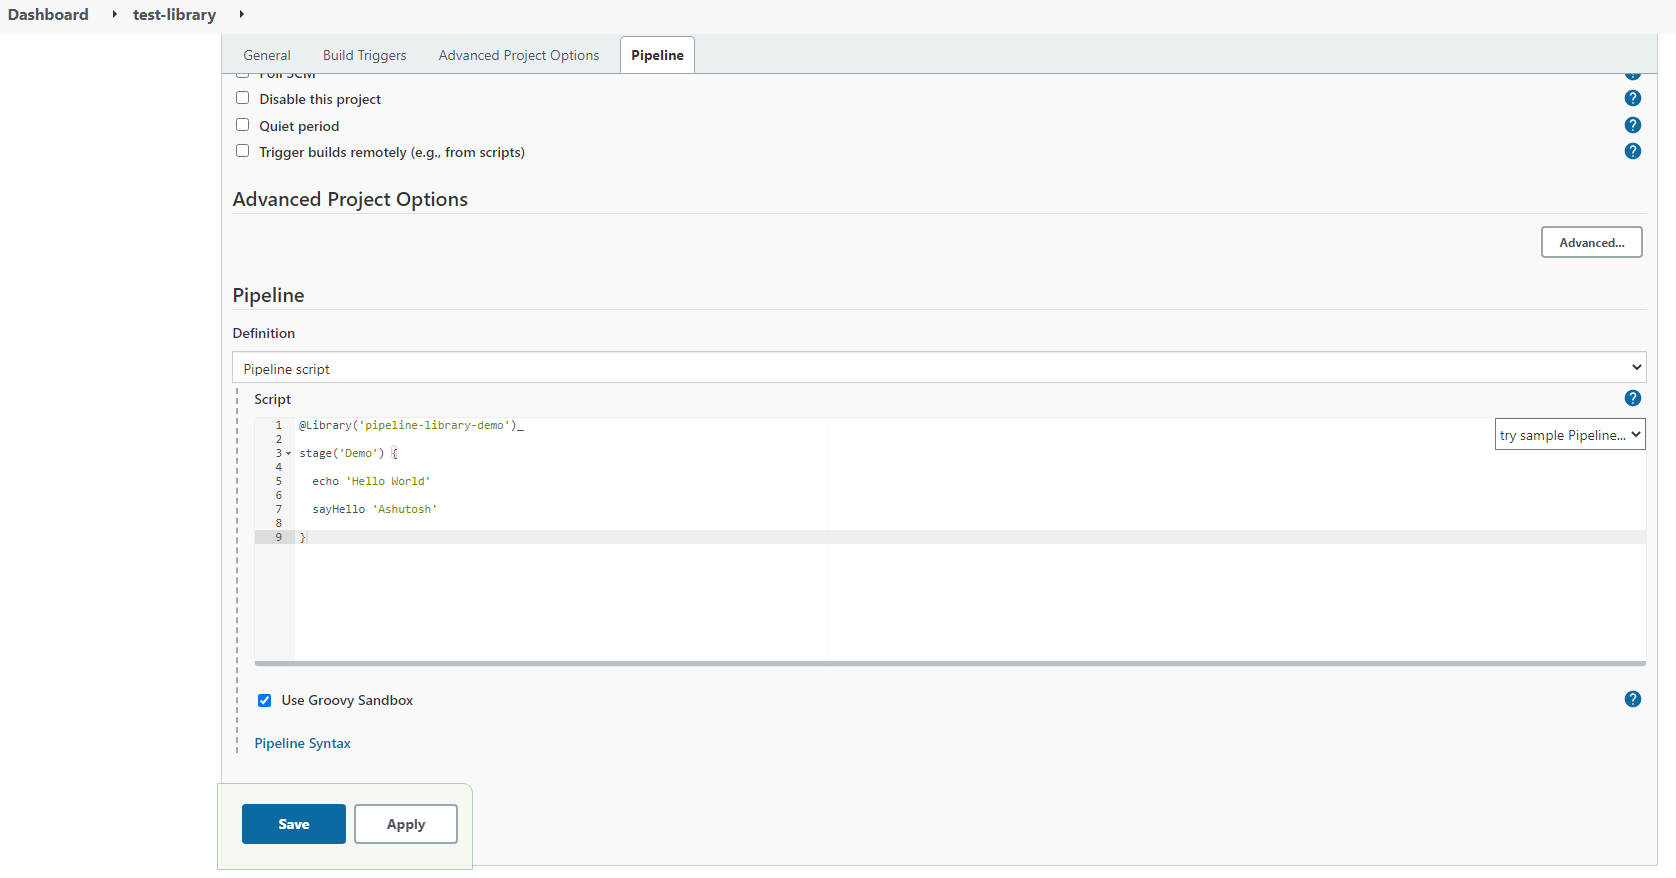This screenshot has height=878, width=1676.
Task: Open test-library breadcrumb link
Action: pyautogui.click(x=174, y=14)
